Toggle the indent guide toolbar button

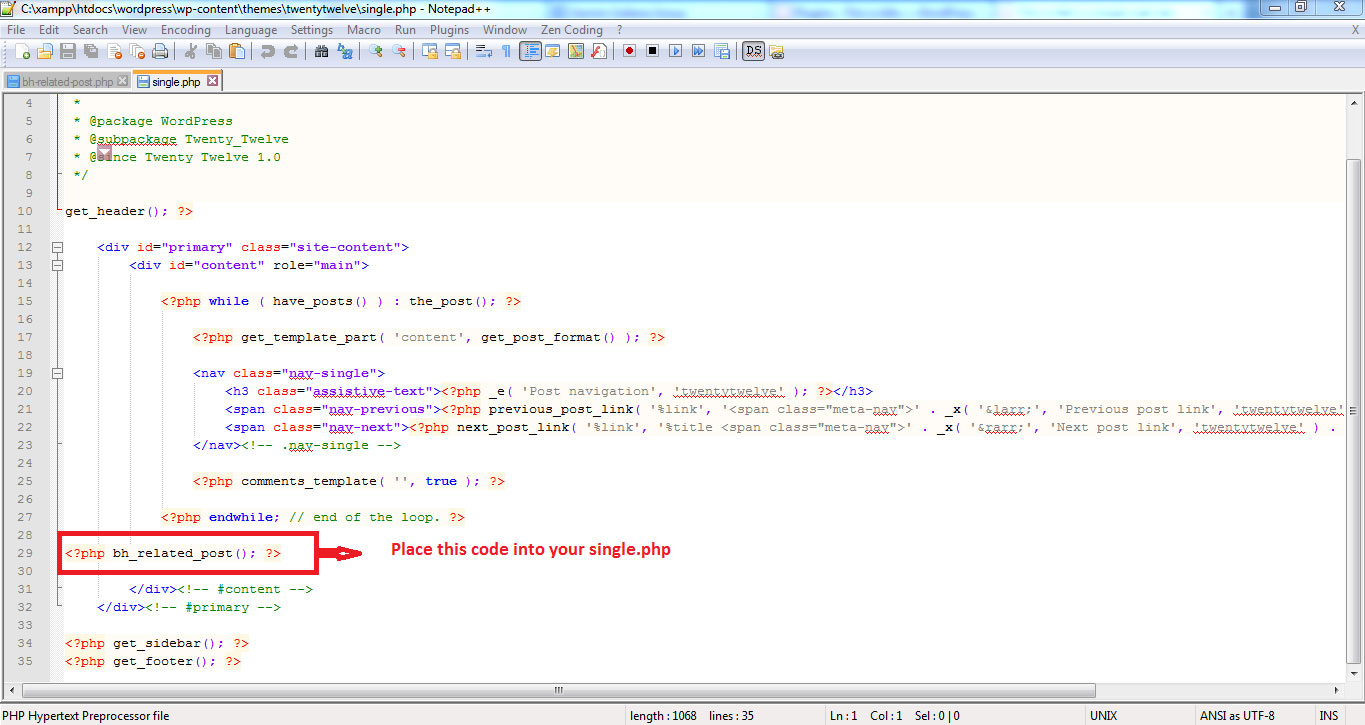(530, 51)
